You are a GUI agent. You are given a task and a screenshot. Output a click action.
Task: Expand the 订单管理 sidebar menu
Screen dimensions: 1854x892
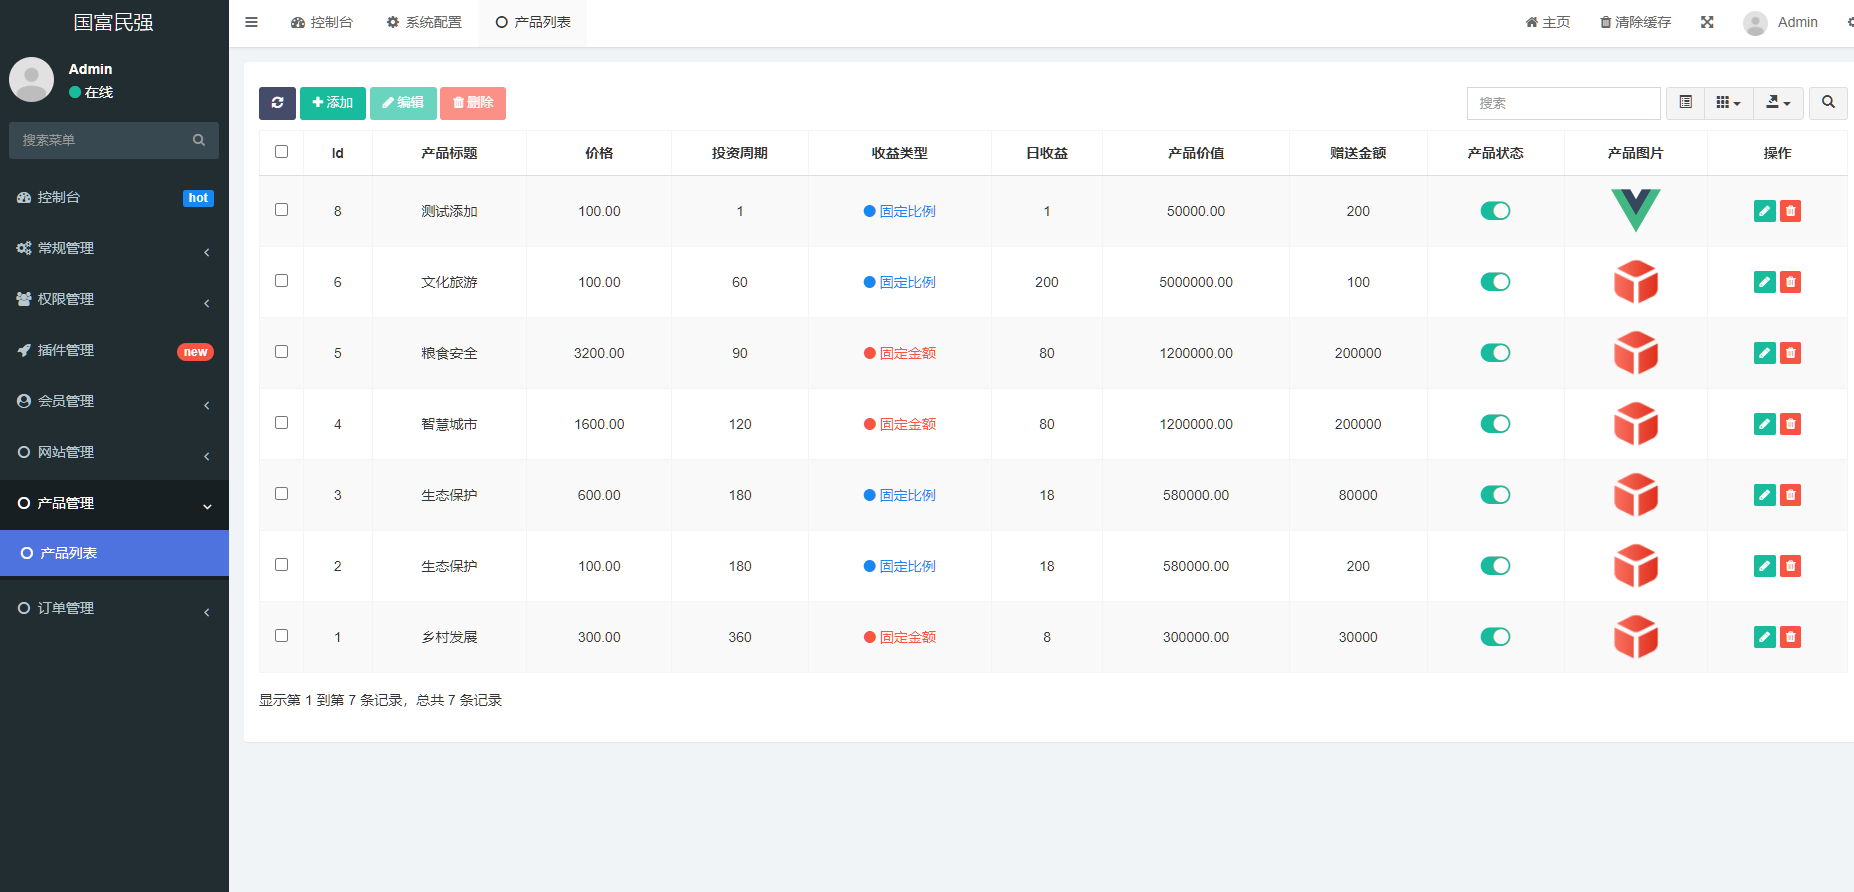click(x=114, y=608)
